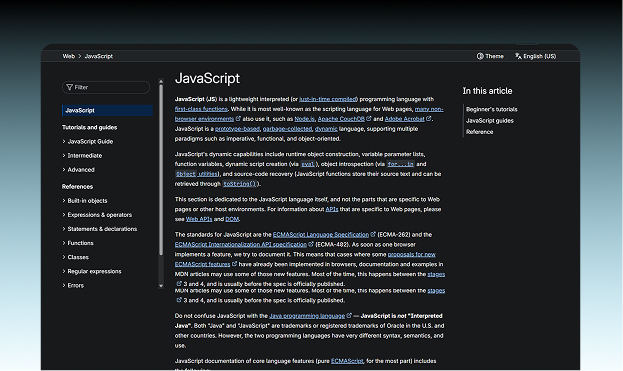
Task: Open the APIs link
Action: pyautogui.click(x=332, y=209)
